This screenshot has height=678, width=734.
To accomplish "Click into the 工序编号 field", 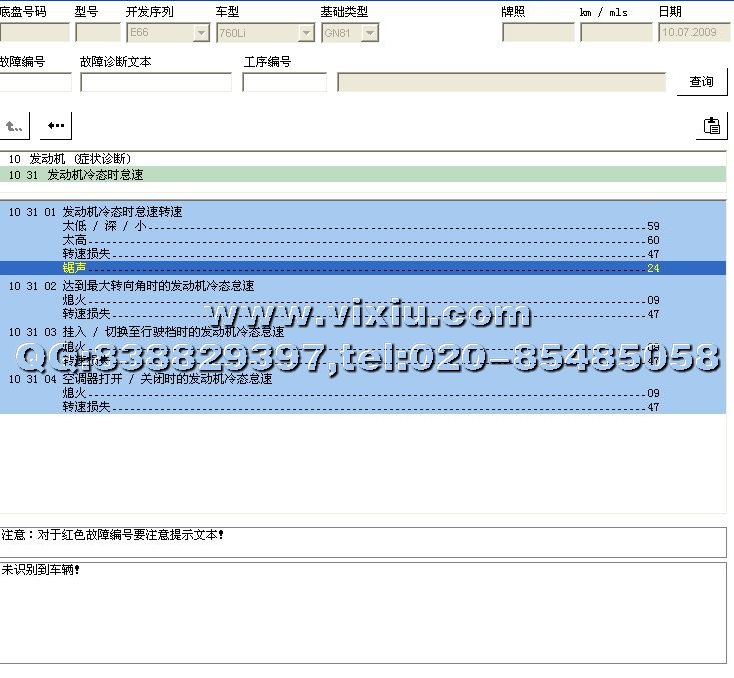I will [284, 82].
